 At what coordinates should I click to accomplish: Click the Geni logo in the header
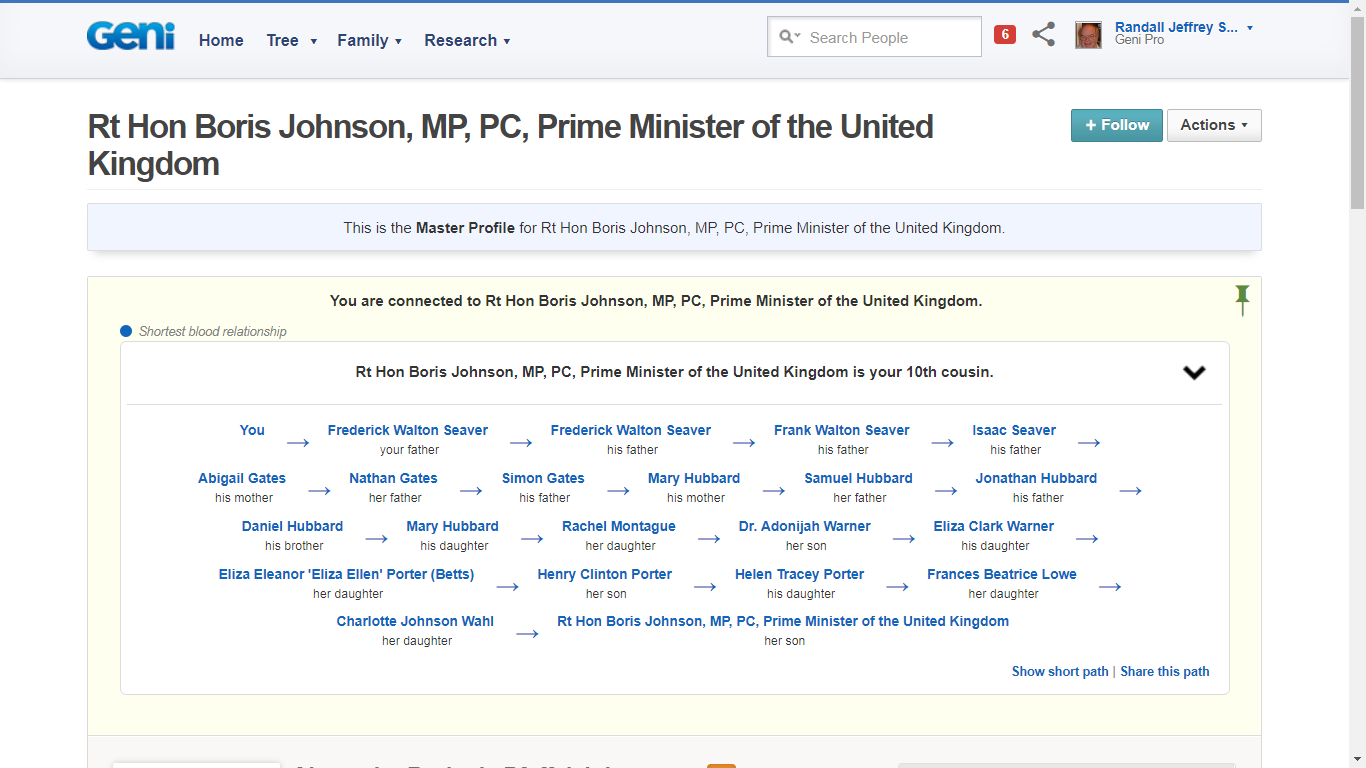tap(129, 36)
